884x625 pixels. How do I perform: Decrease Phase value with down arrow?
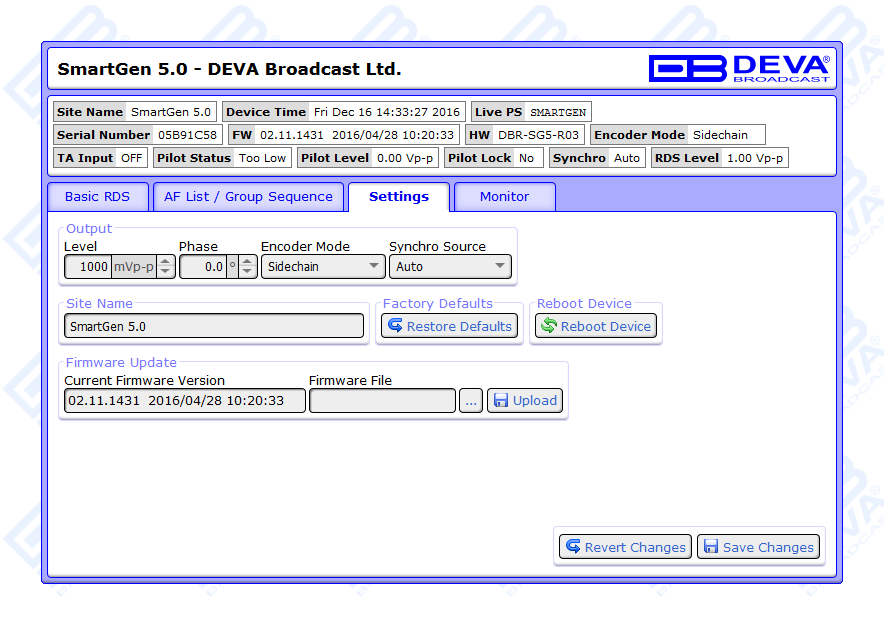[x=248, y=272]
